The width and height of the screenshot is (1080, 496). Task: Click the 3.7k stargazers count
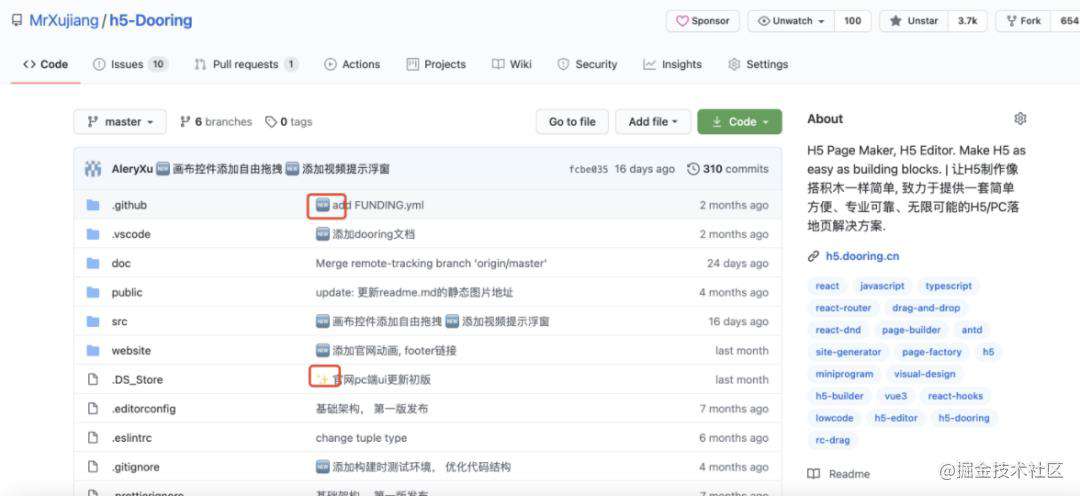[967, 21]
